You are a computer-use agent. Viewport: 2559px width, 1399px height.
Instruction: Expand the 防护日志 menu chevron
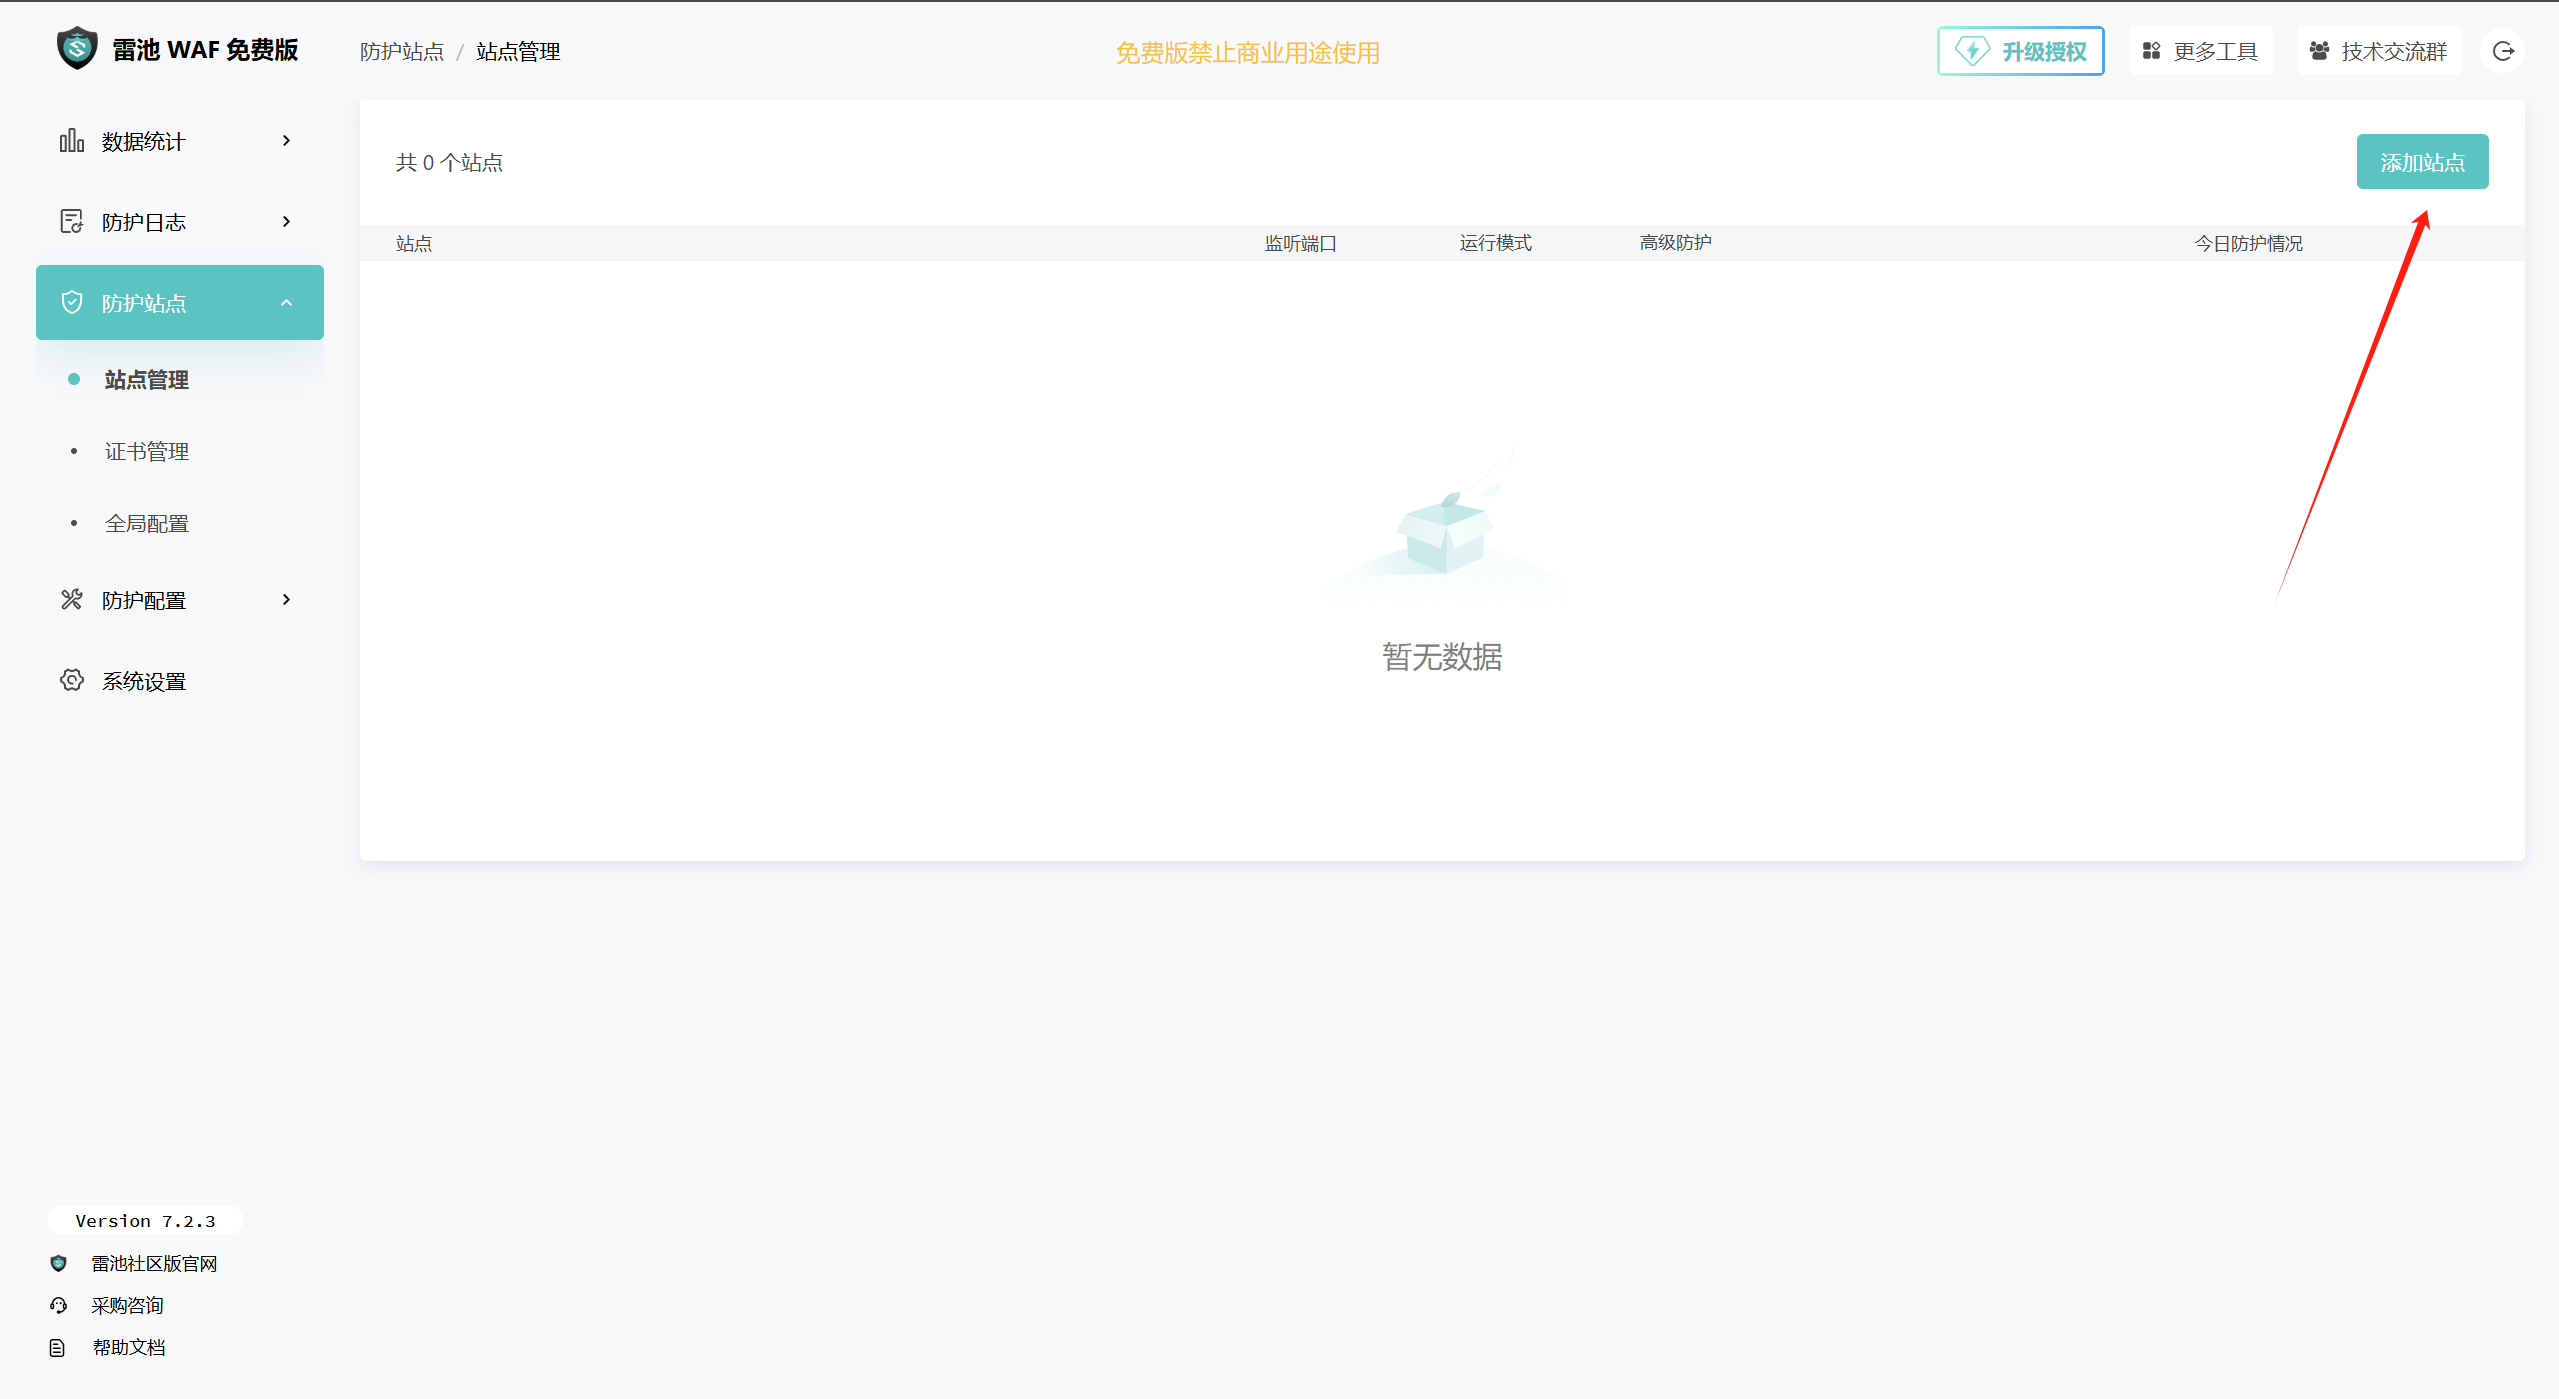287,222
